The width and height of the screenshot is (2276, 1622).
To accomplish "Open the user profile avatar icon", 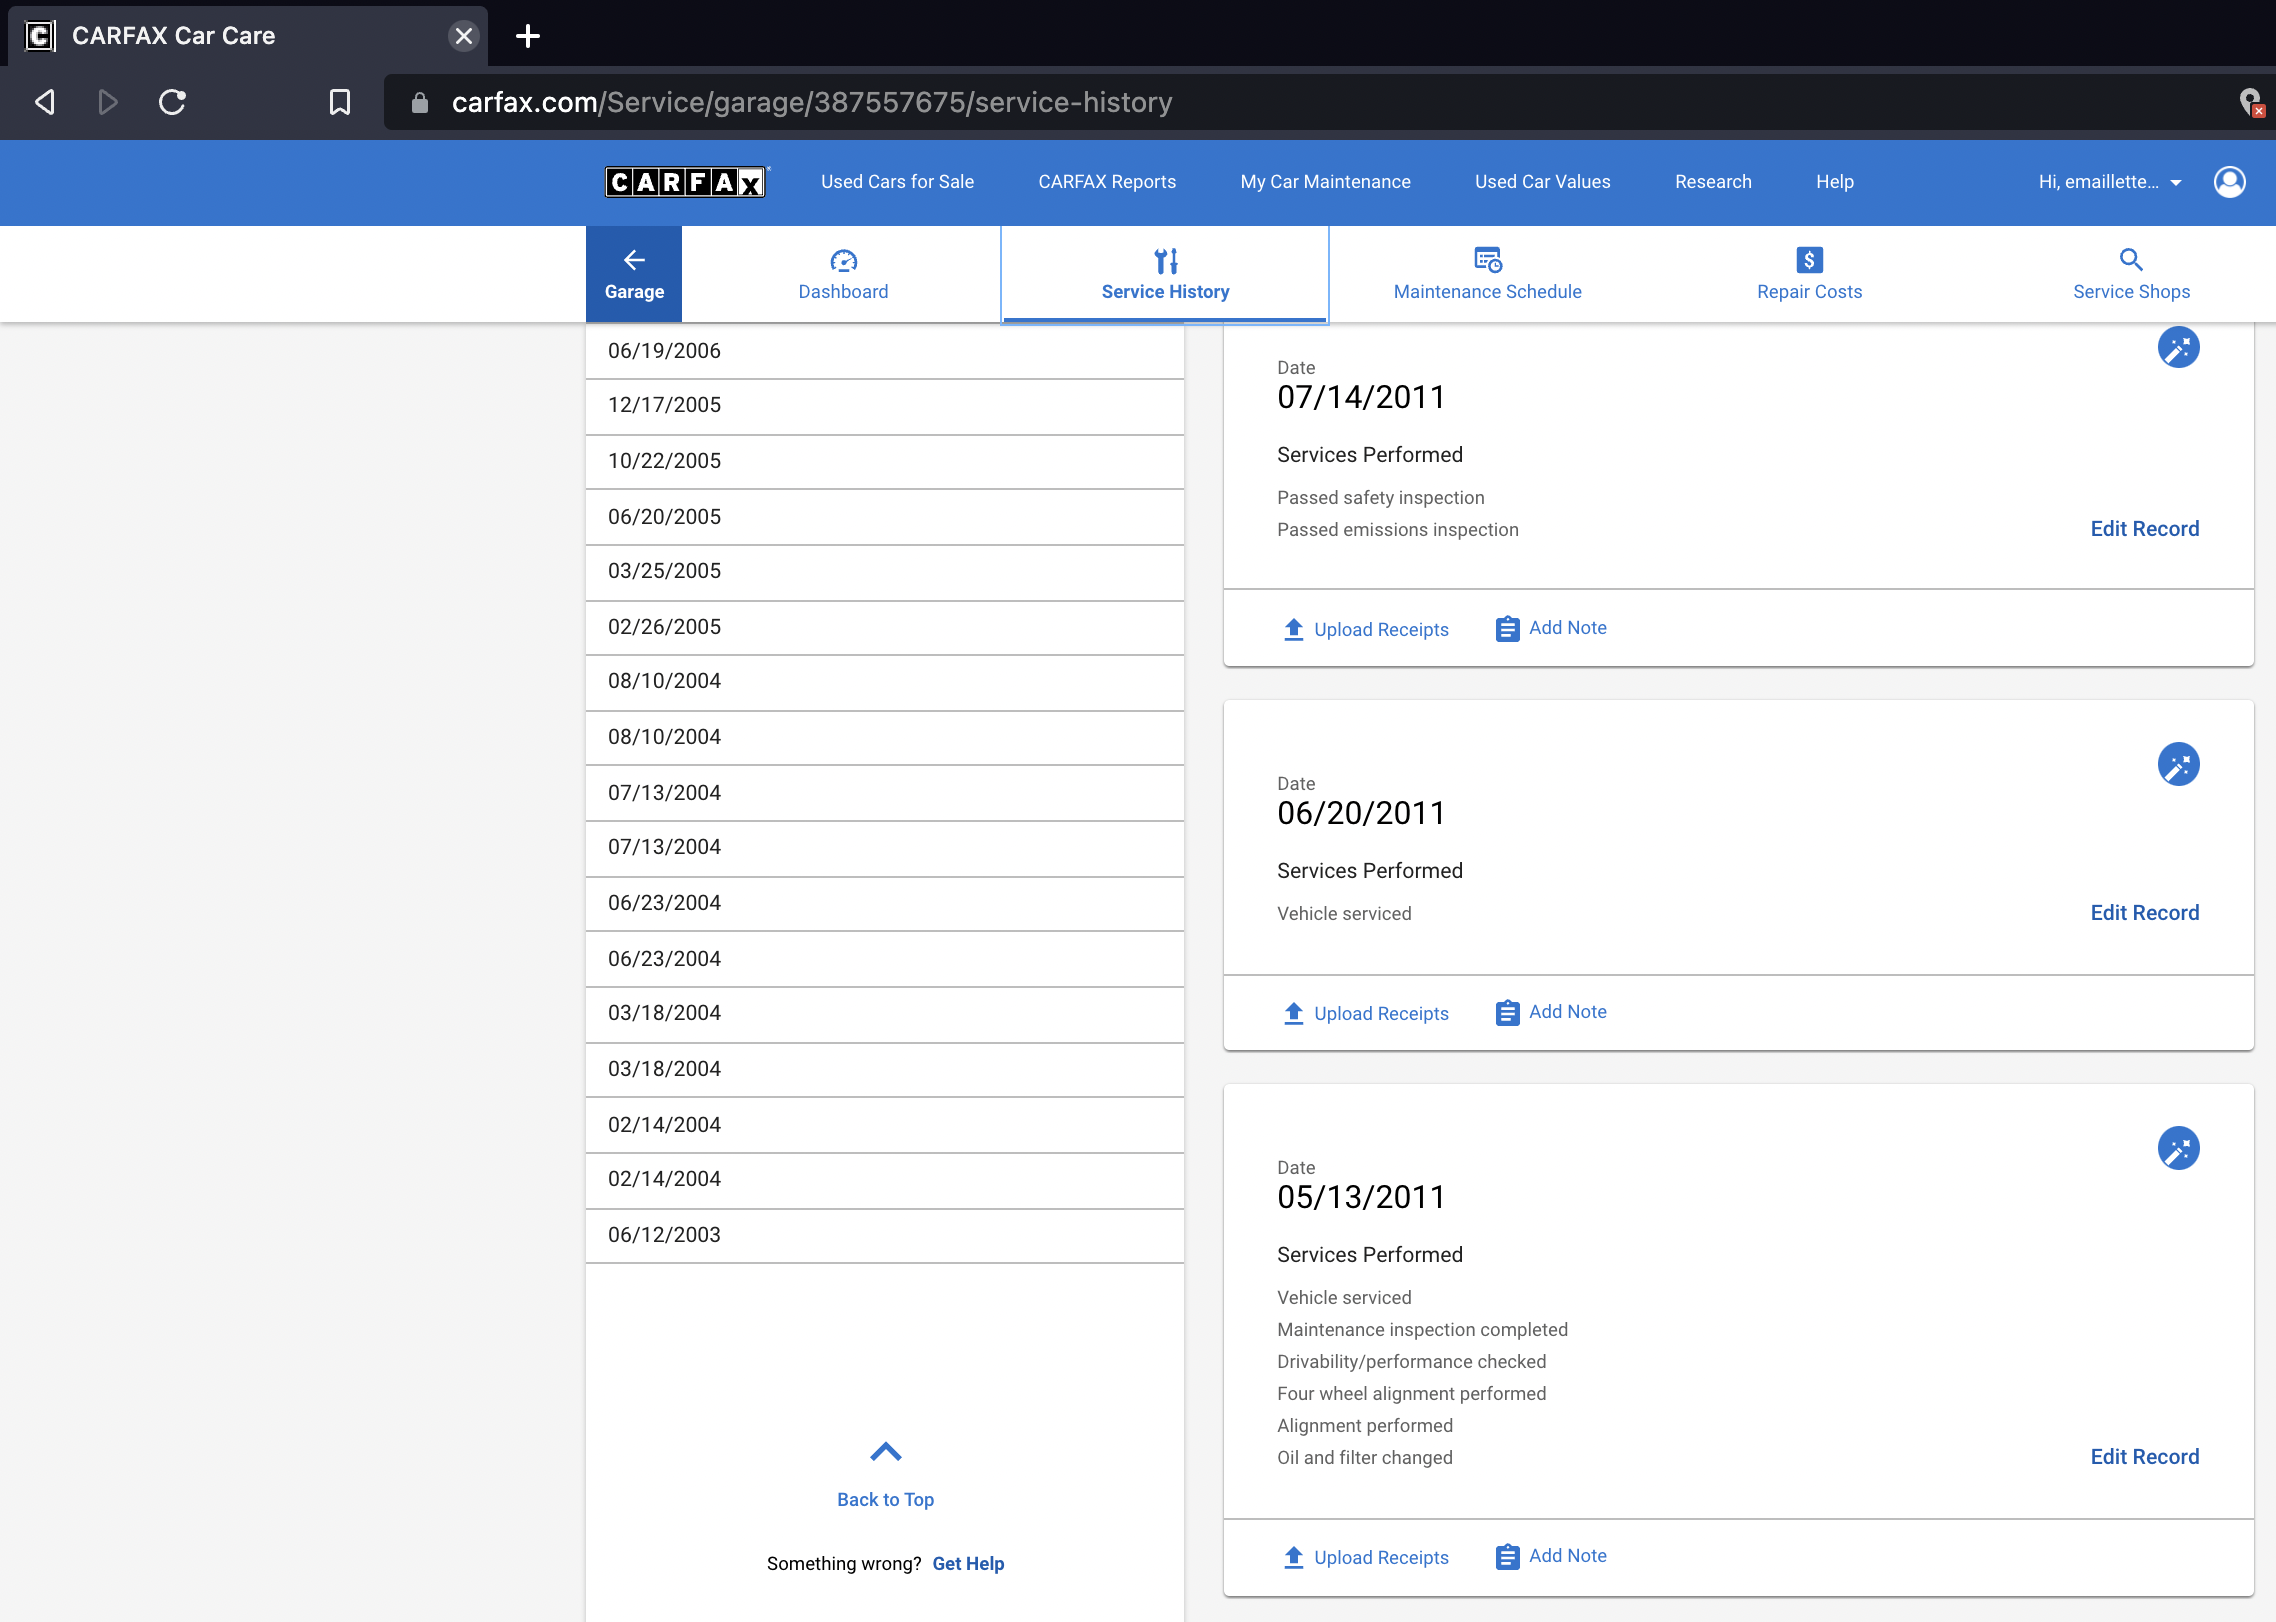I will 2230,182.
